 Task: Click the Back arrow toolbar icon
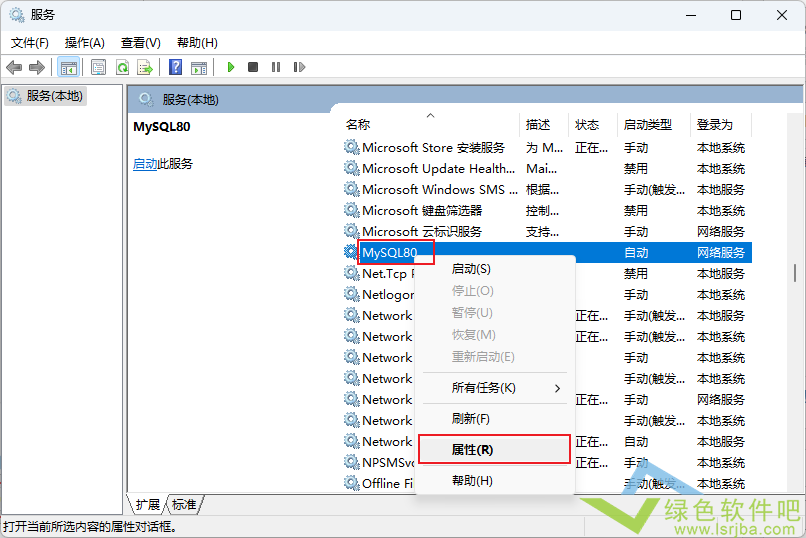[14, 67]
